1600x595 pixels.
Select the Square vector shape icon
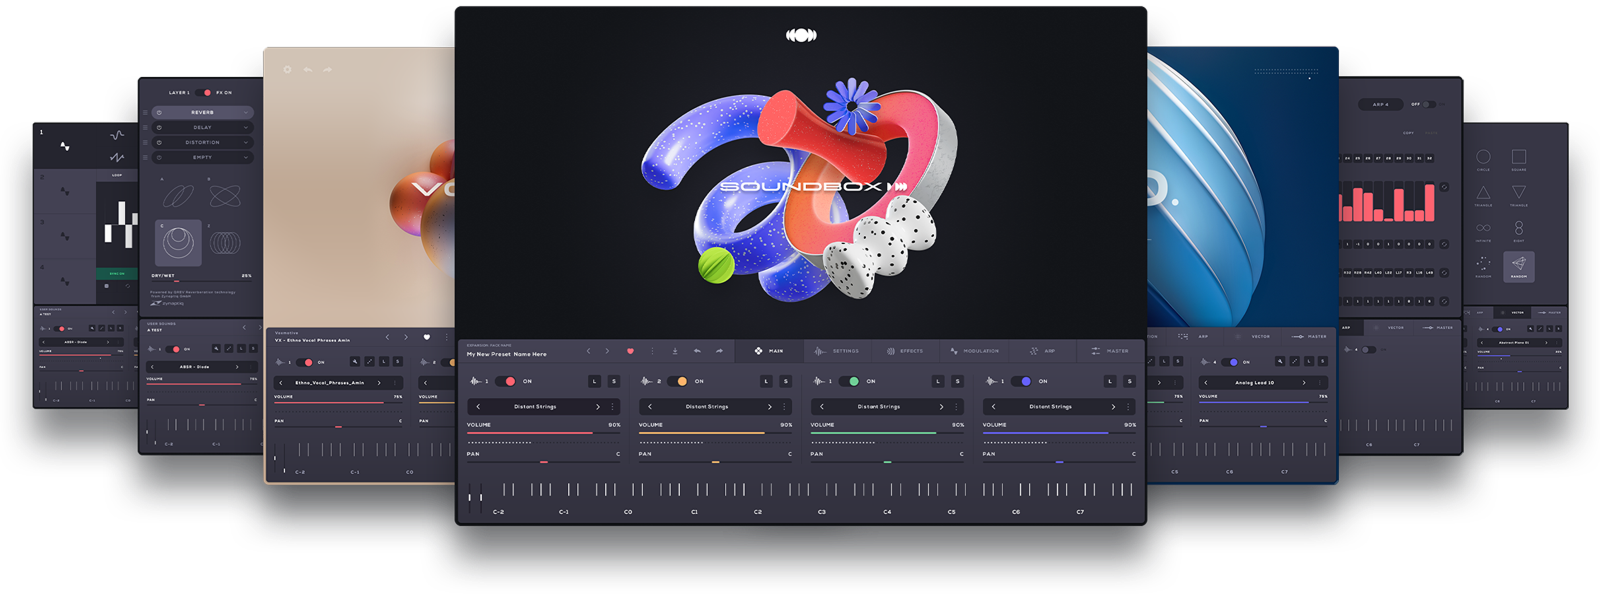(x=1519, y=157)
